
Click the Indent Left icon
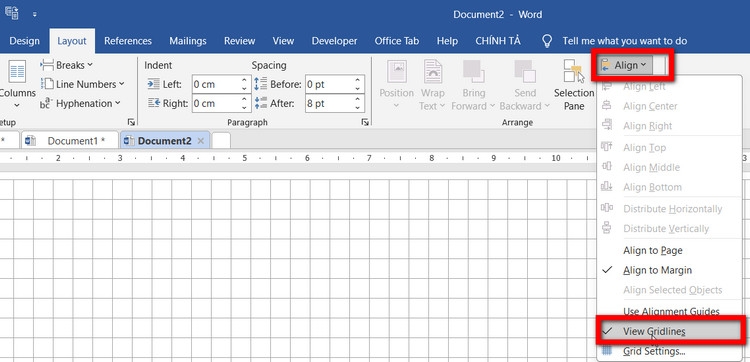(x=154, y=84)
